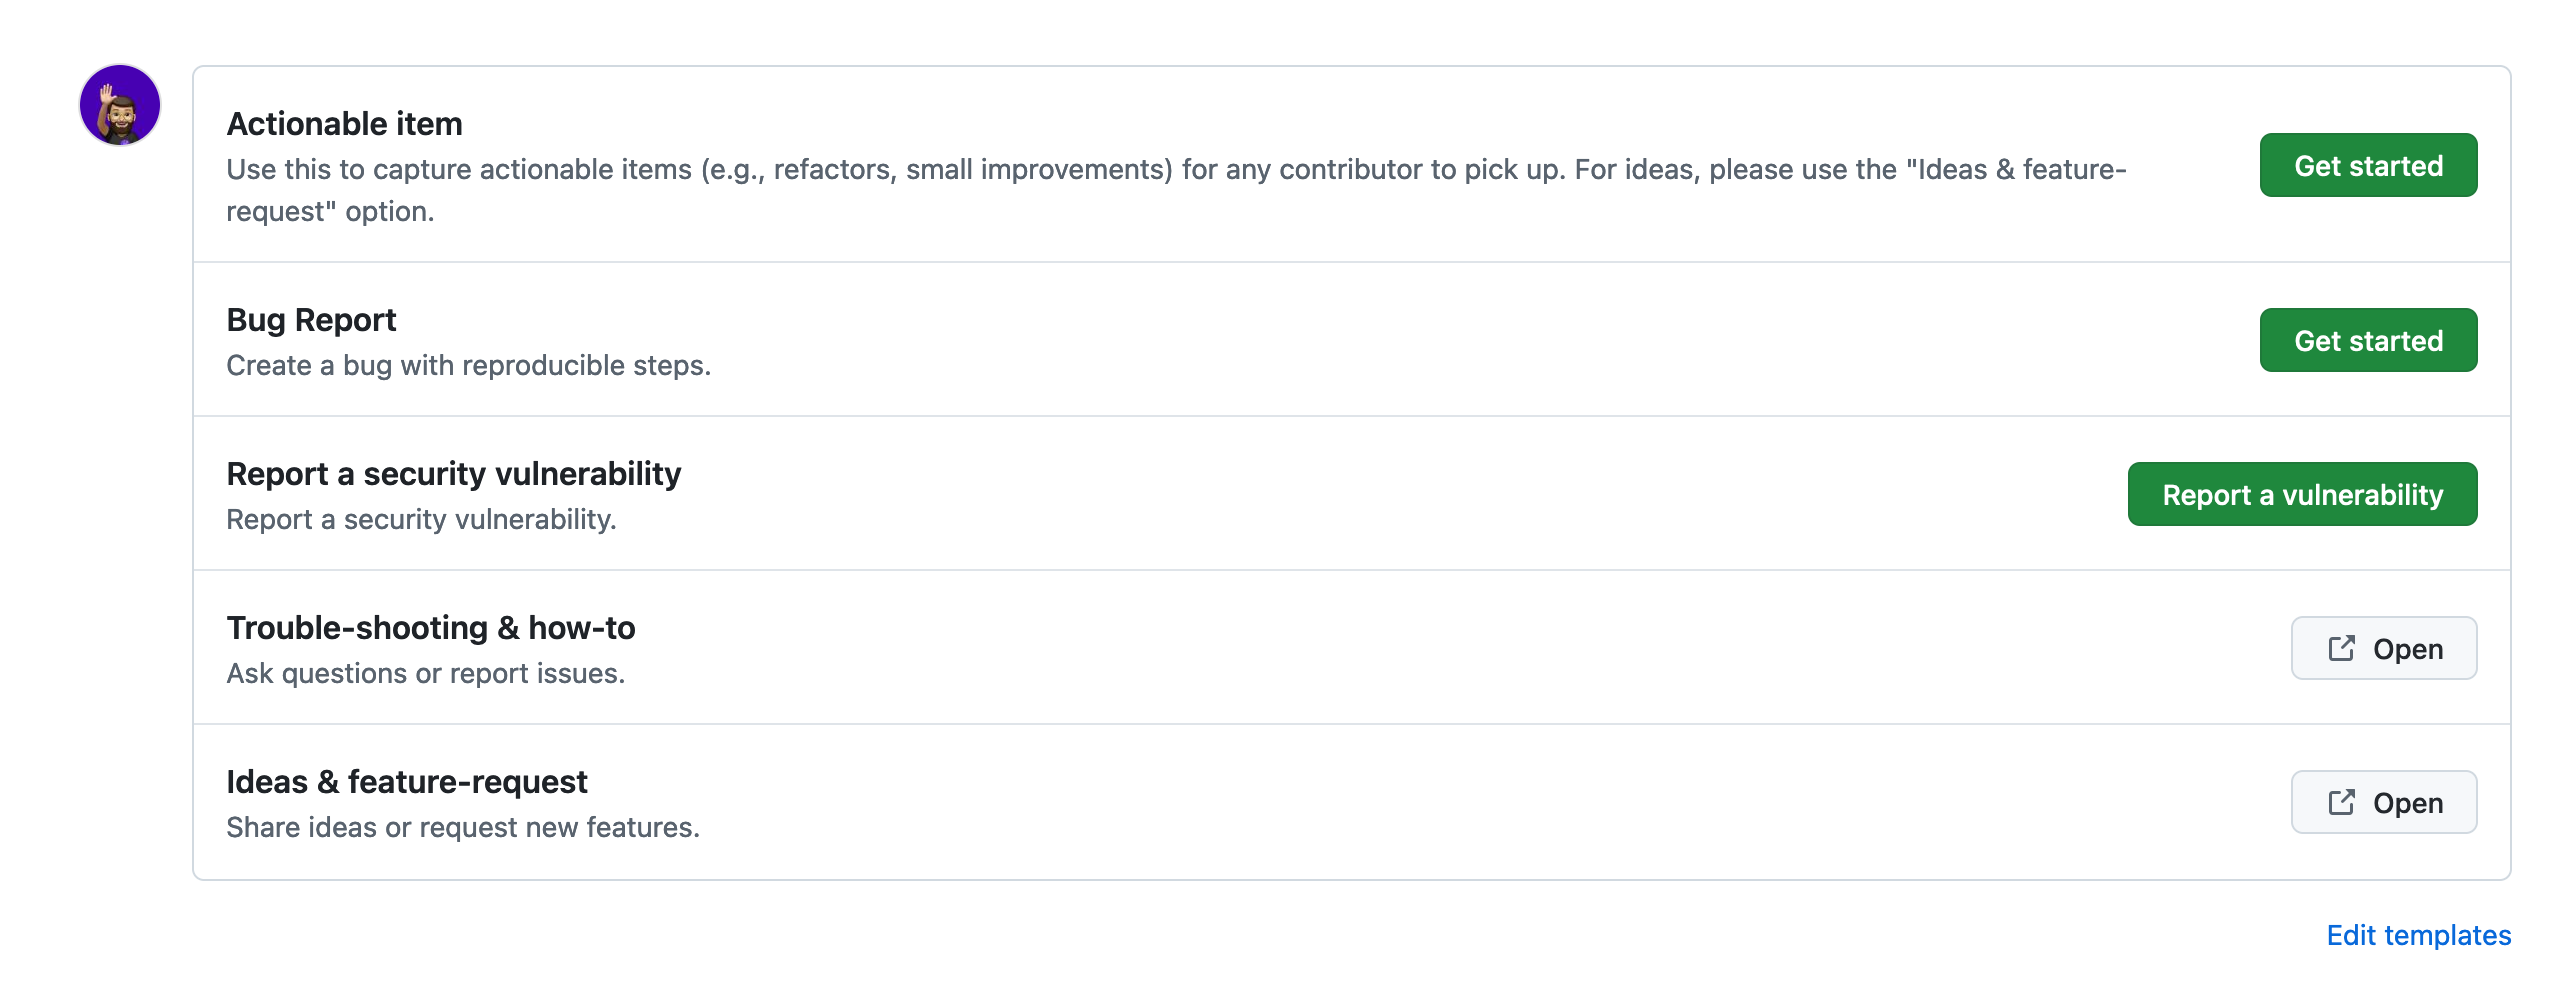Screen dimensions: 2566x994
Task: Follow the Edit templates link
Action: [2418, 935]
